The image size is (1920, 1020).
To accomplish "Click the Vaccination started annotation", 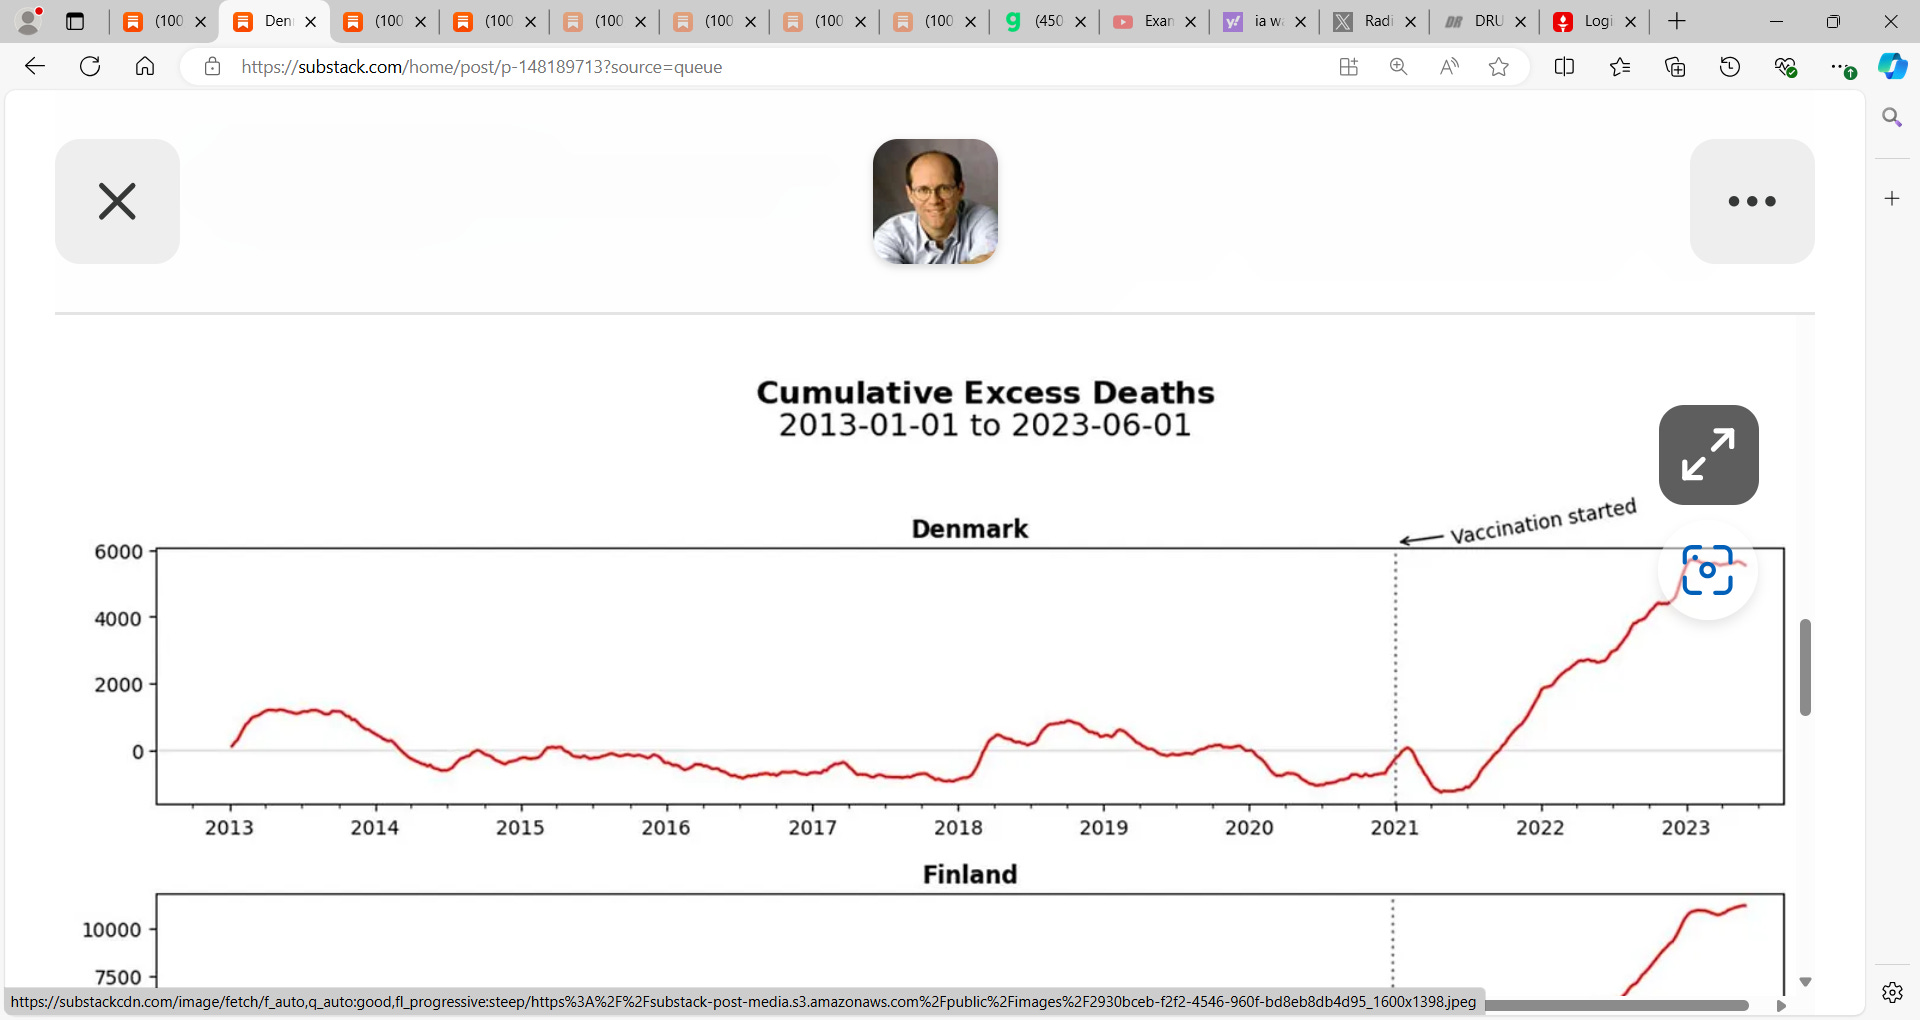I will point(1543,521).
